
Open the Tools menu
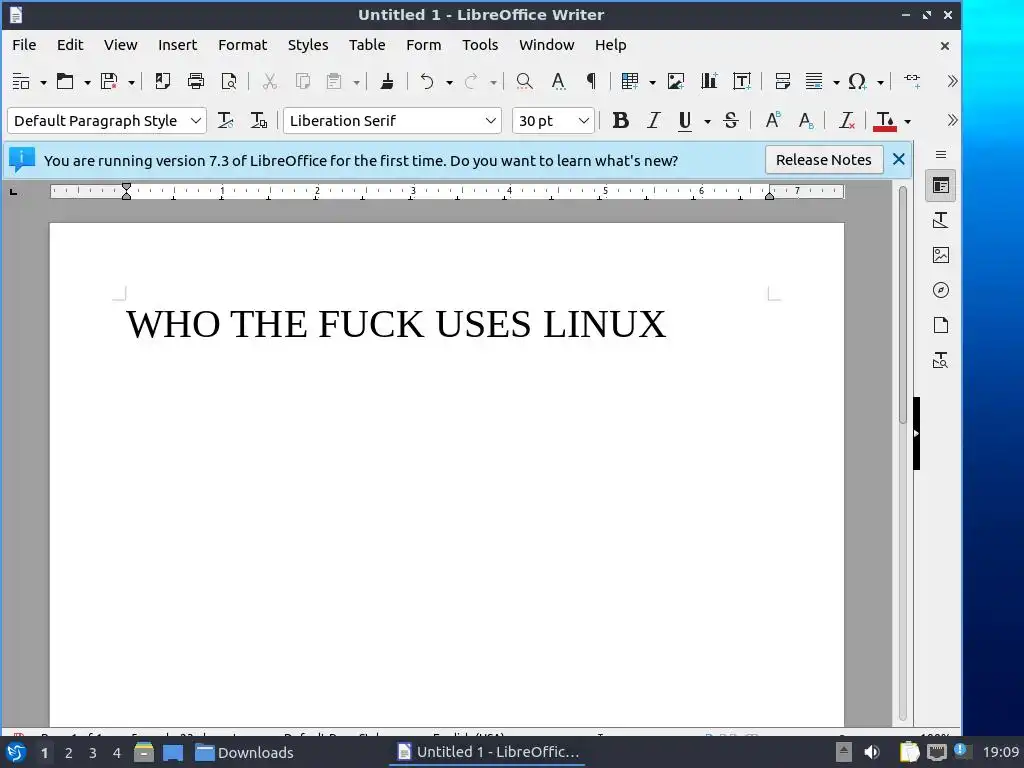pyautogui.click(x=480, y=45)
